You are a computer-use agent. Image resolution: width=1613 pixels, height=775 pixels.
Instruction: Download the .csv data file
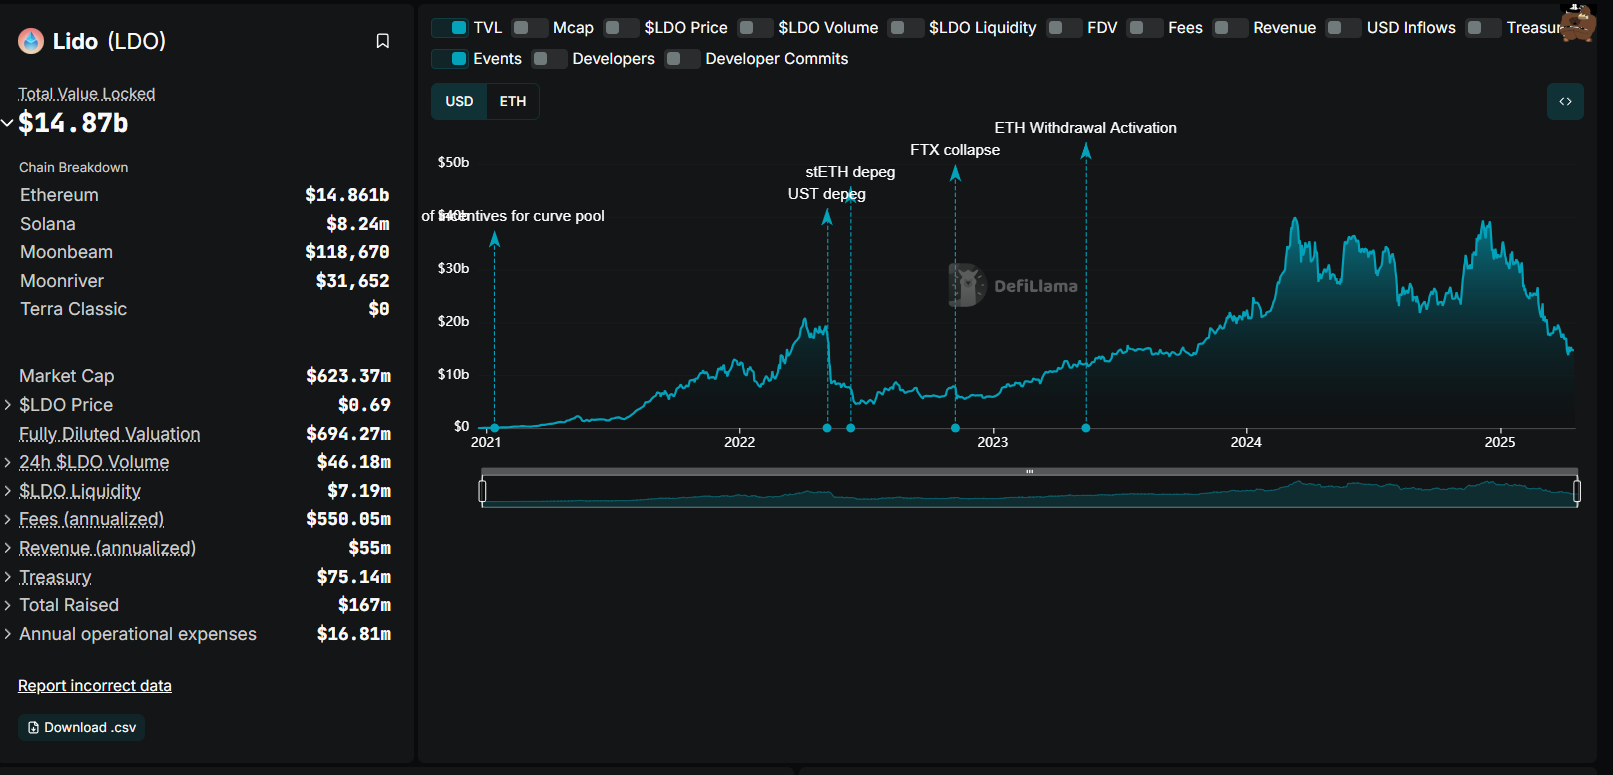coord(81,728)
